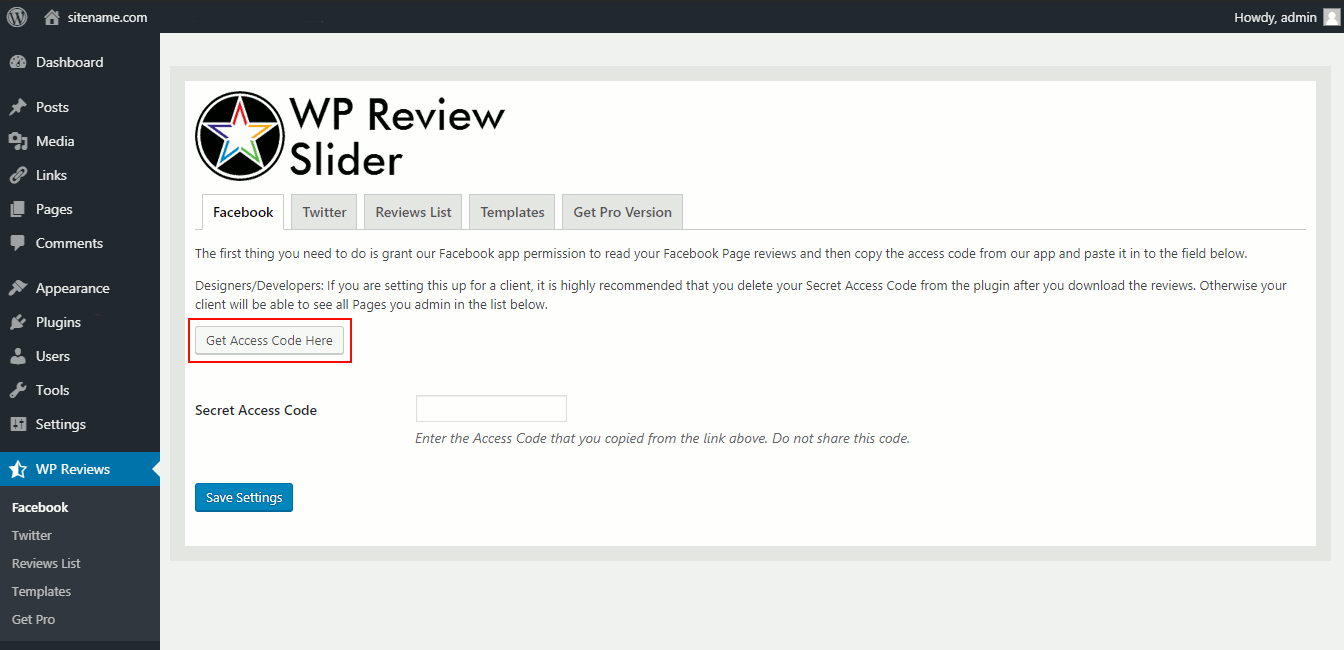
Task: Open the Plugins menu
Action: (80, 322)
